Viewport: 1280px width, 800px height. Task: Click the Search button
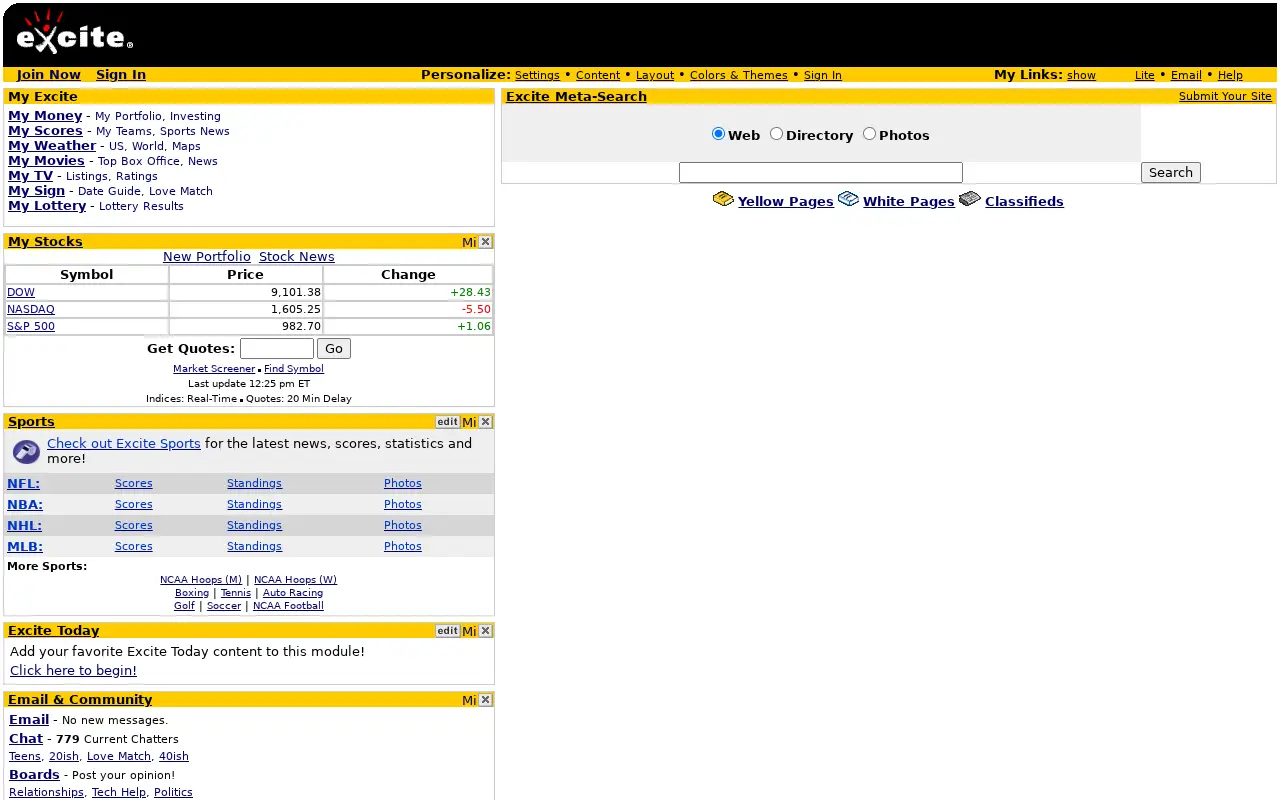pyautogui.click(x=1171, y=172)
